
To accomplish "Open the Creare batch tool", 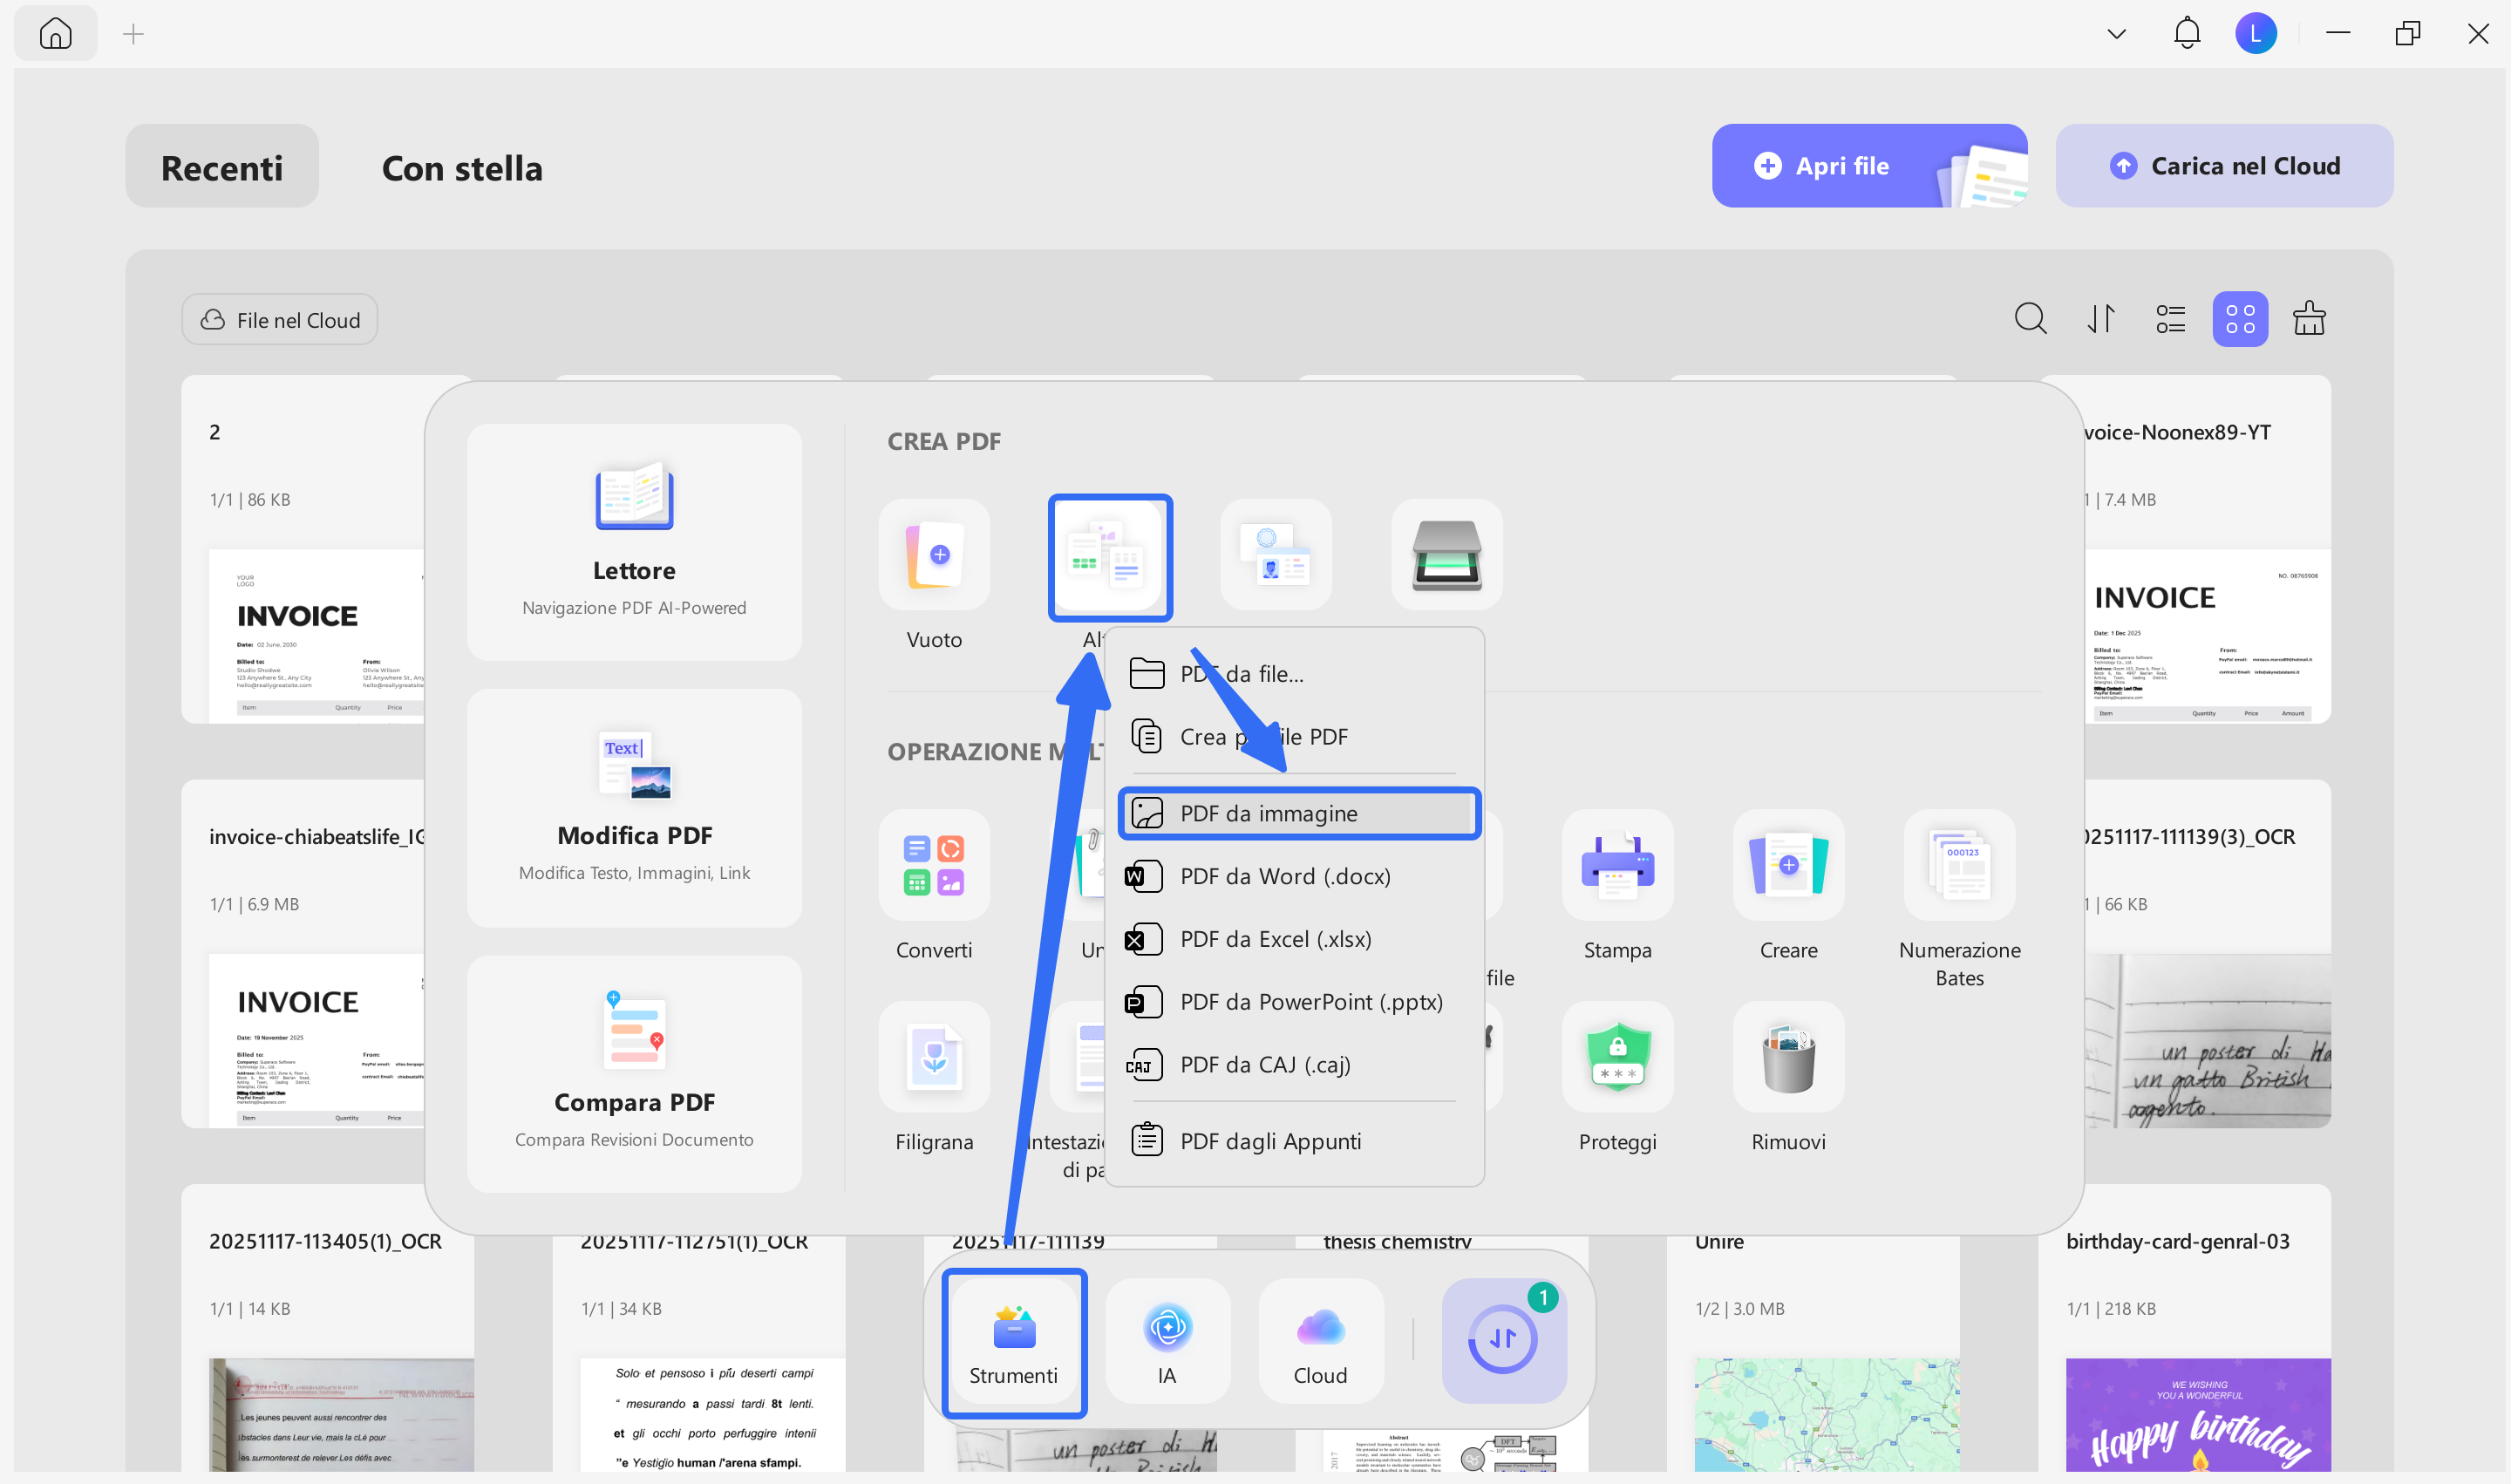I will (x=1788, y=866).
